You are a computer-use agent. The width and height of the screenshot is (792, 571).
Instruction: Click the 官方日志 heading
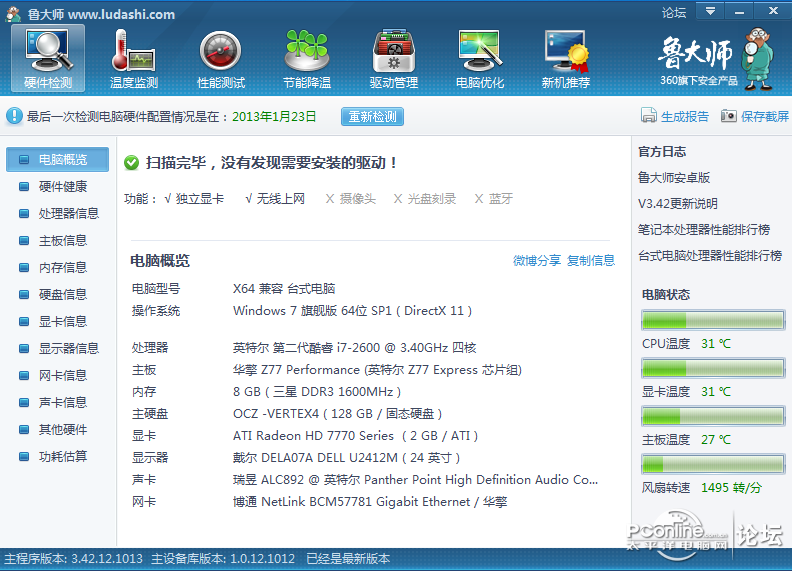[x=662, y=152]
